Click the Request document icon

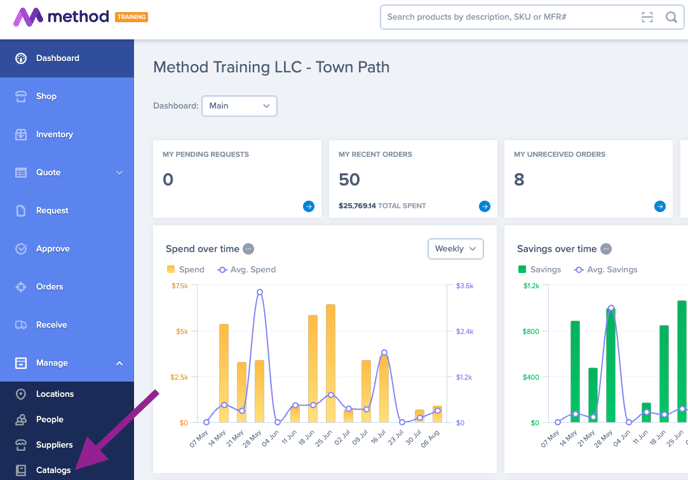21,211
